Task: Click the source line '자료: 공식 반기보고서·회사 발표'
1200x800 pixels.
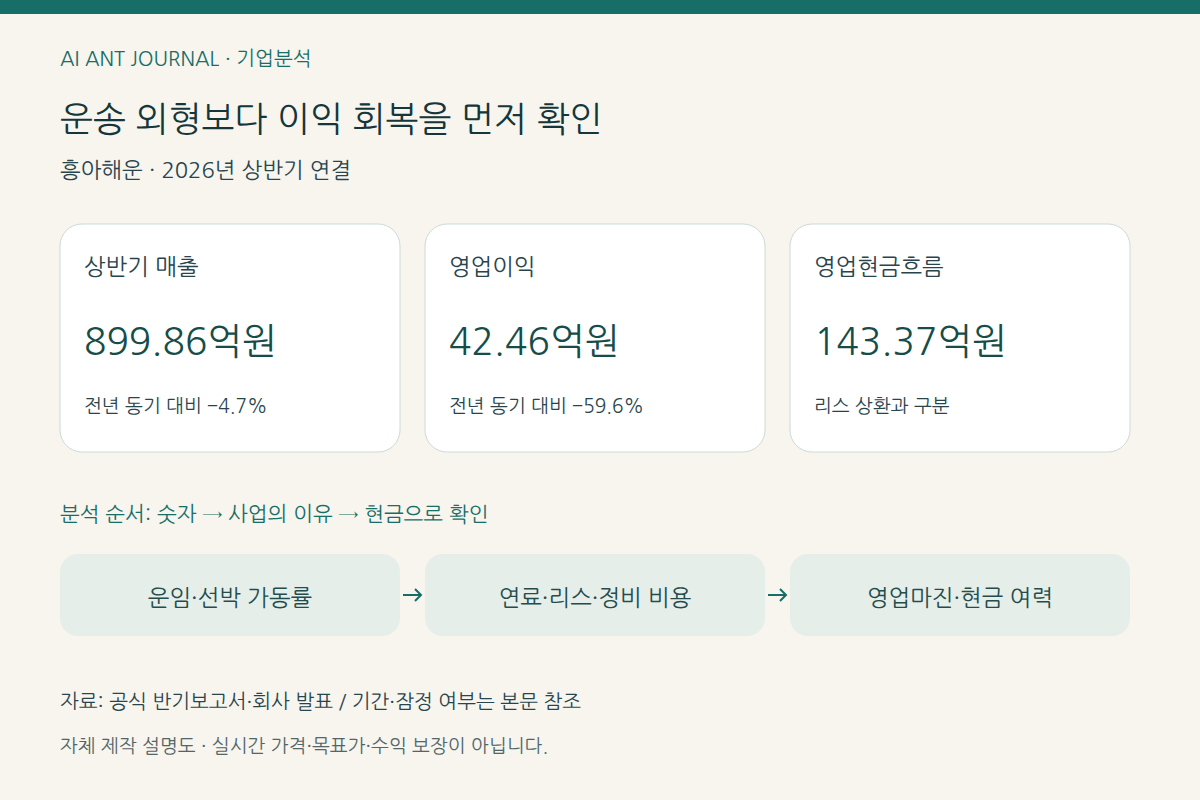Action: (197, 701)
